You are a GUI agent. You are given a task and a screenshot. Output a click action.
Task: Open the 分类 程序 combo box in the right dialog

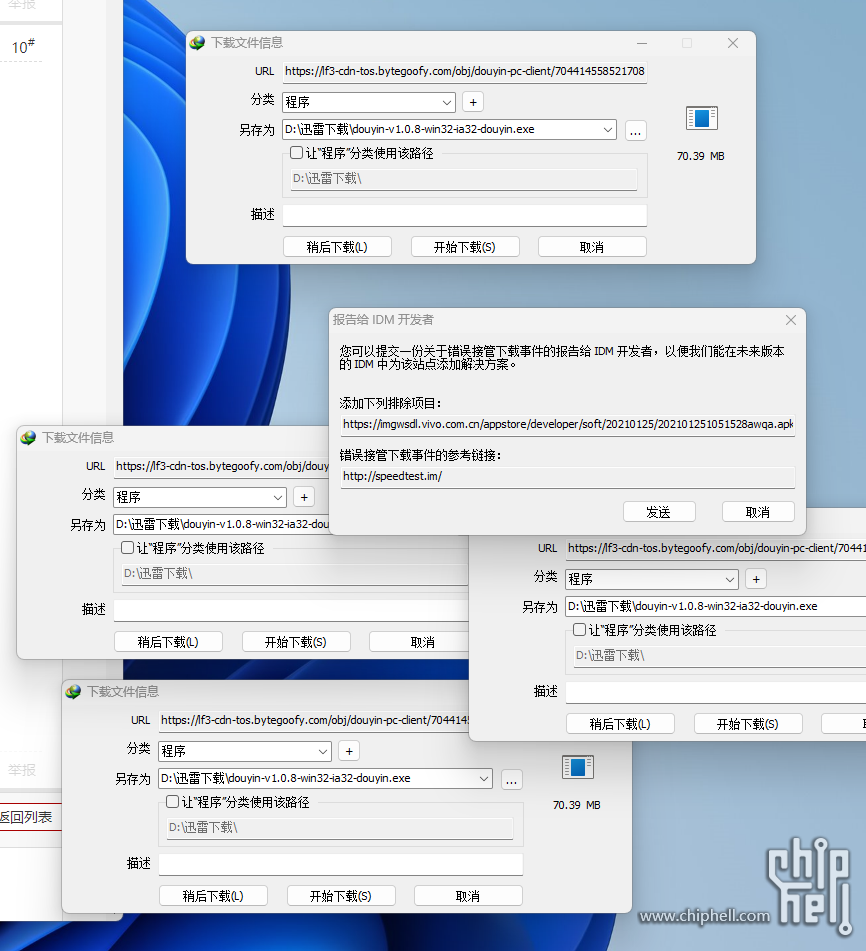click(x=652, y=579)
